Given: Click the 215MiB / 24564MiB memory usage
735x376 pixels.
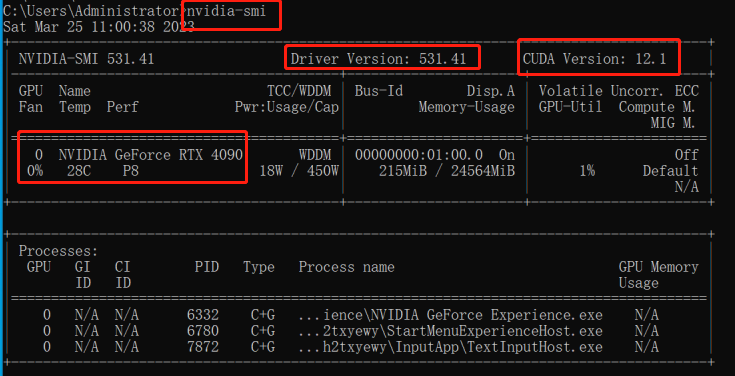Looking at the screenshot, I should coord(447,171).
